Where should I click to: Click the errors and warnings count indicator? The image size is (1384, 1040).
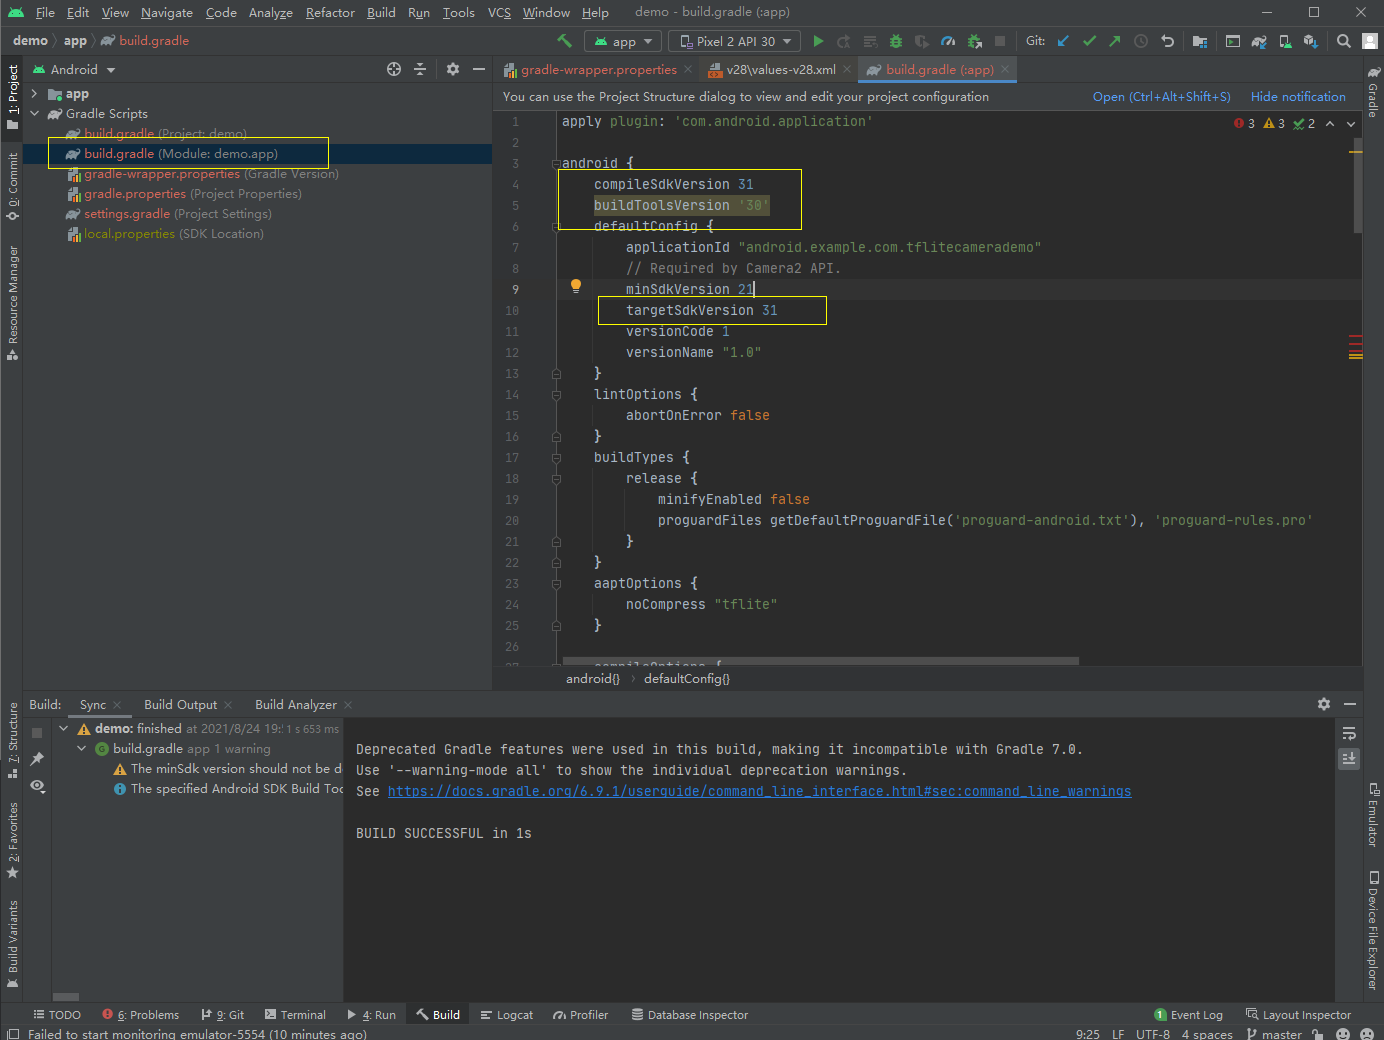click(1274, 123)
